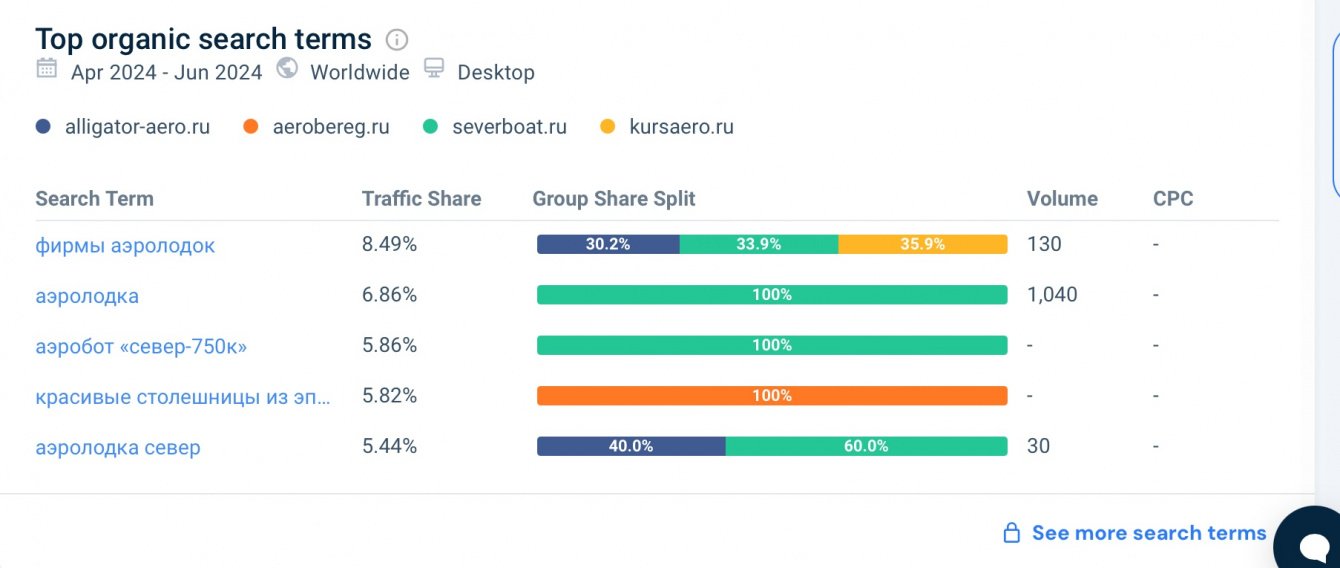Click the Volume column header
Screen dimensions: 1340x568
point(1062,198)
